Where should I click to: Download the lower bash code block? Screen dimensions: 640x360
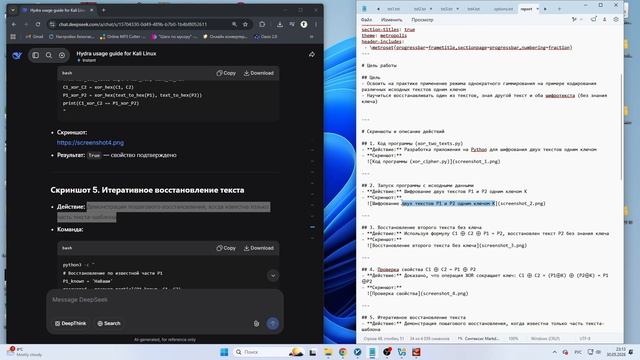(x=259, y=248)
